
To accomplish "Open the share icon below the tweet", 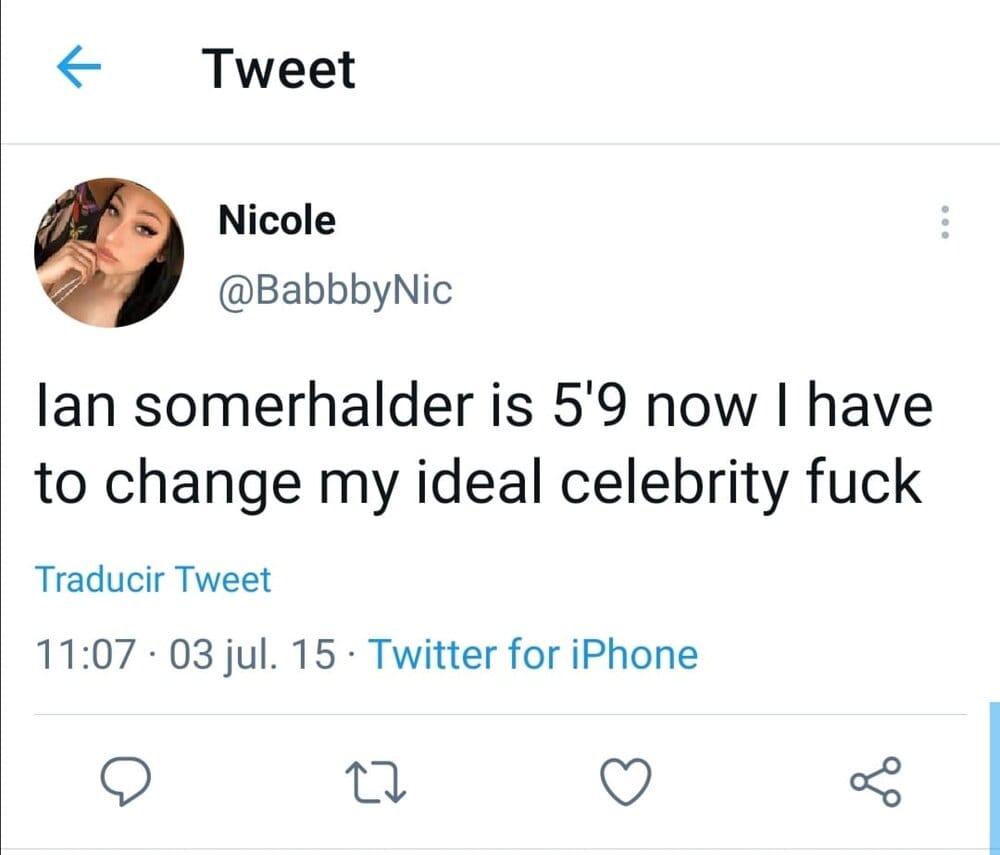I will (x=876, y=781).
